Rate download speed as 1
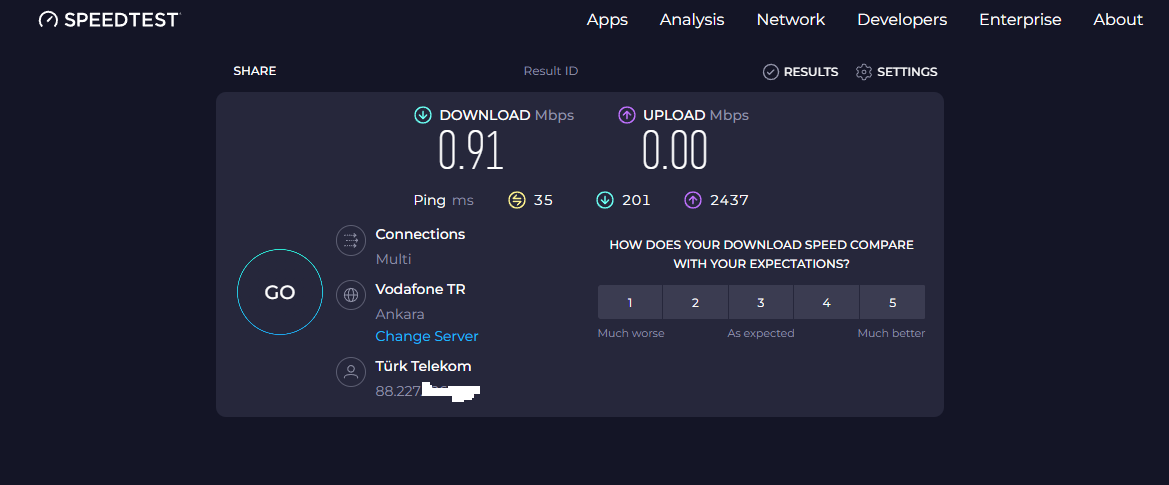This screenshot has height=485, width=1169. pyautogui.click(x=630, y=302)
